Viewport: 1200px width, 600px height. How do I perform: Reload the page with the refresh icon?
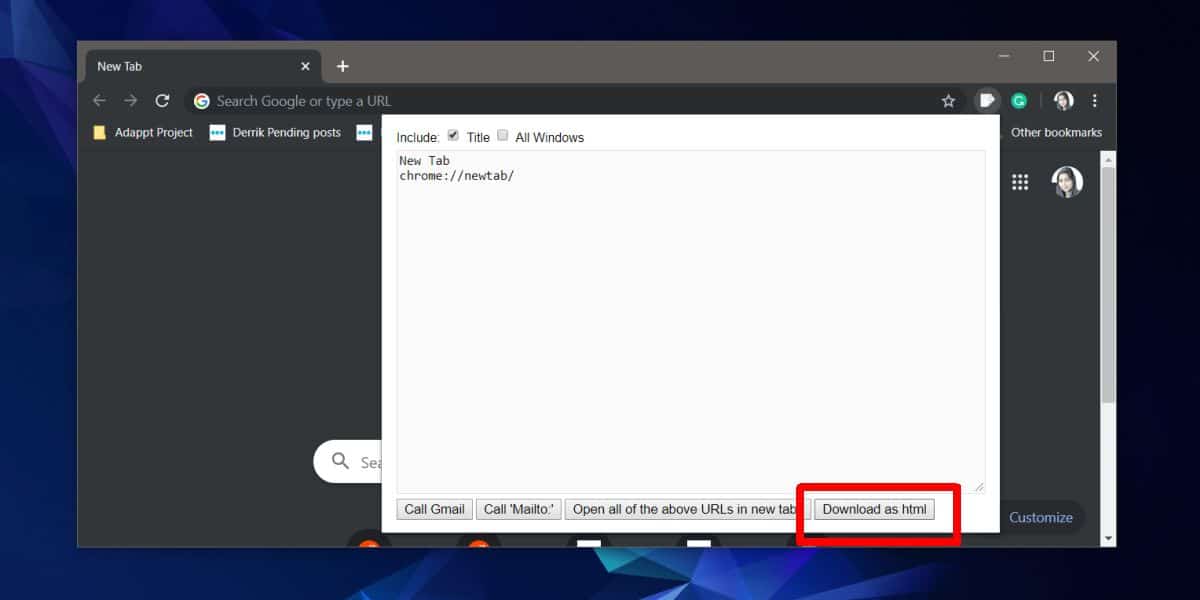click(162, 101)
